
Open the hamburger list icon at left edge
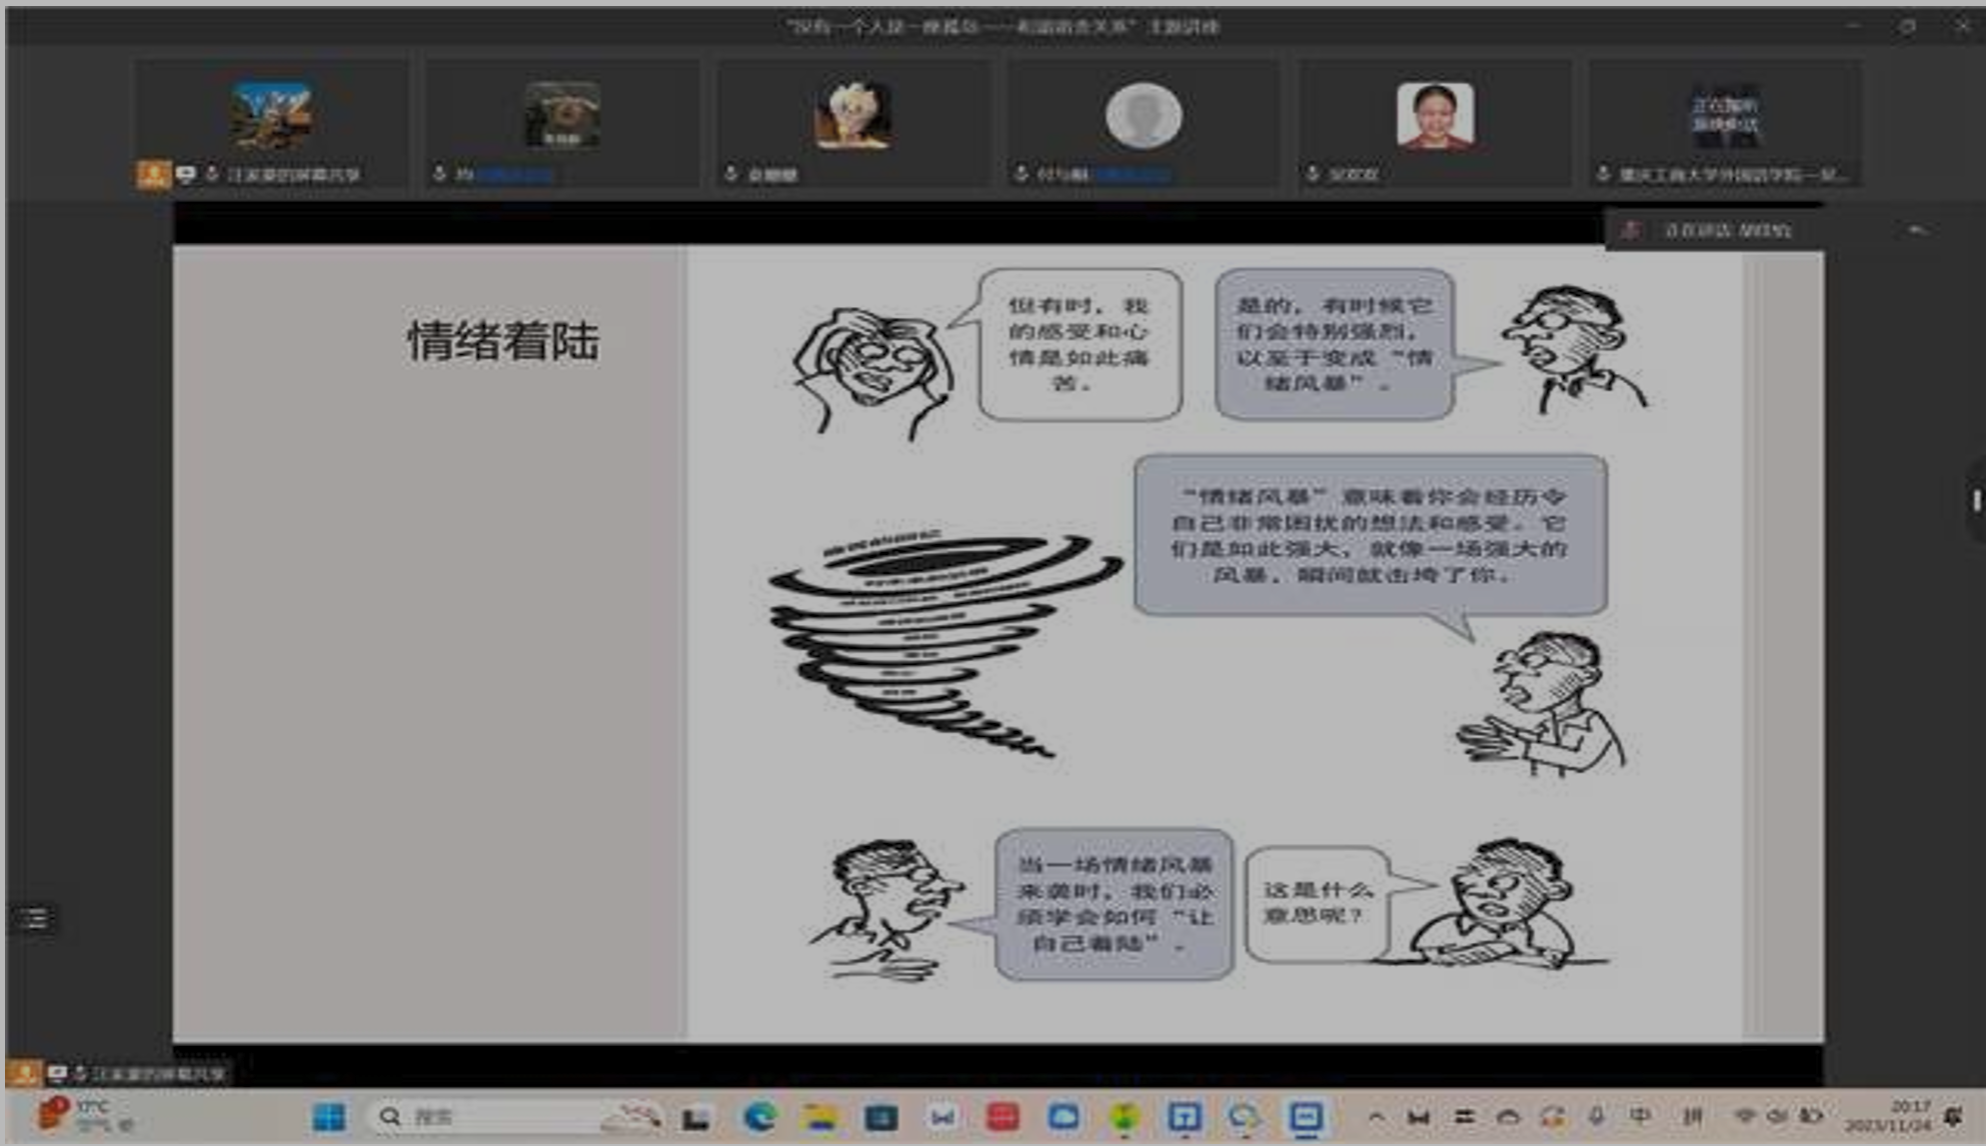point(35,918)
